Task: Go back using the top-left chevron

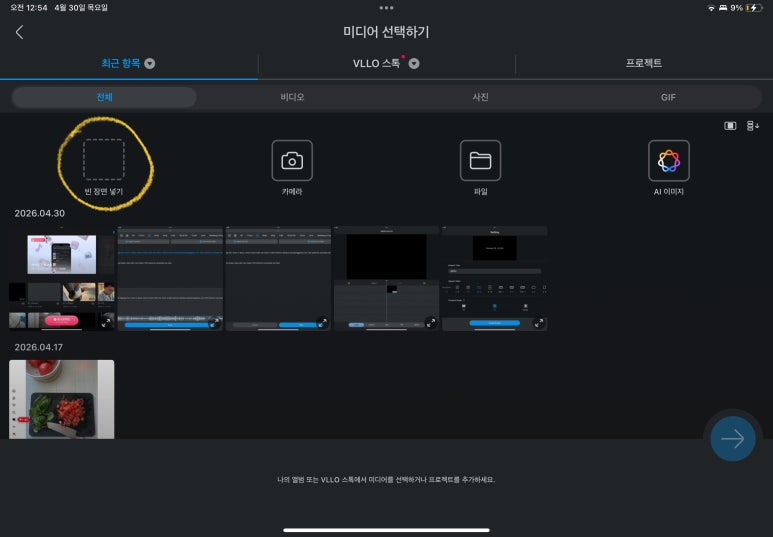Action: click(x=19, y=33)
